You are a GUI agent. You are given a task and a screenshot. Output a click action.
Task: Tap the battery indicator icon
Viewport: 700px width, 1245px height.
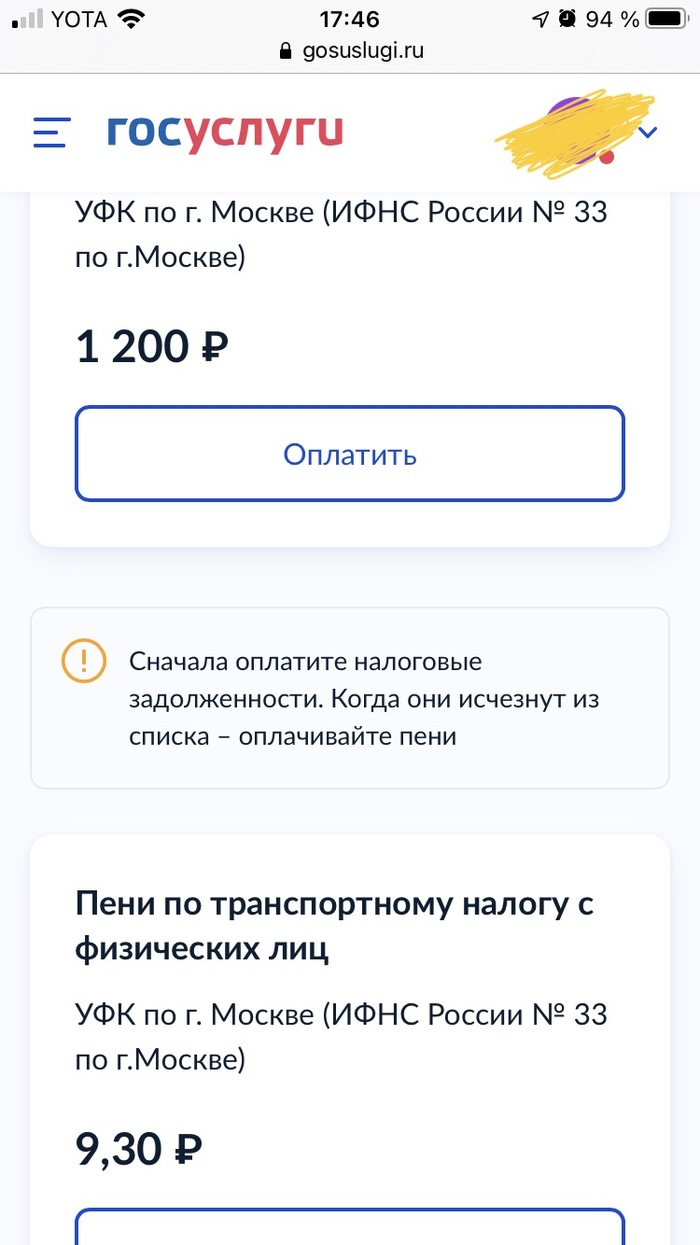670,19
